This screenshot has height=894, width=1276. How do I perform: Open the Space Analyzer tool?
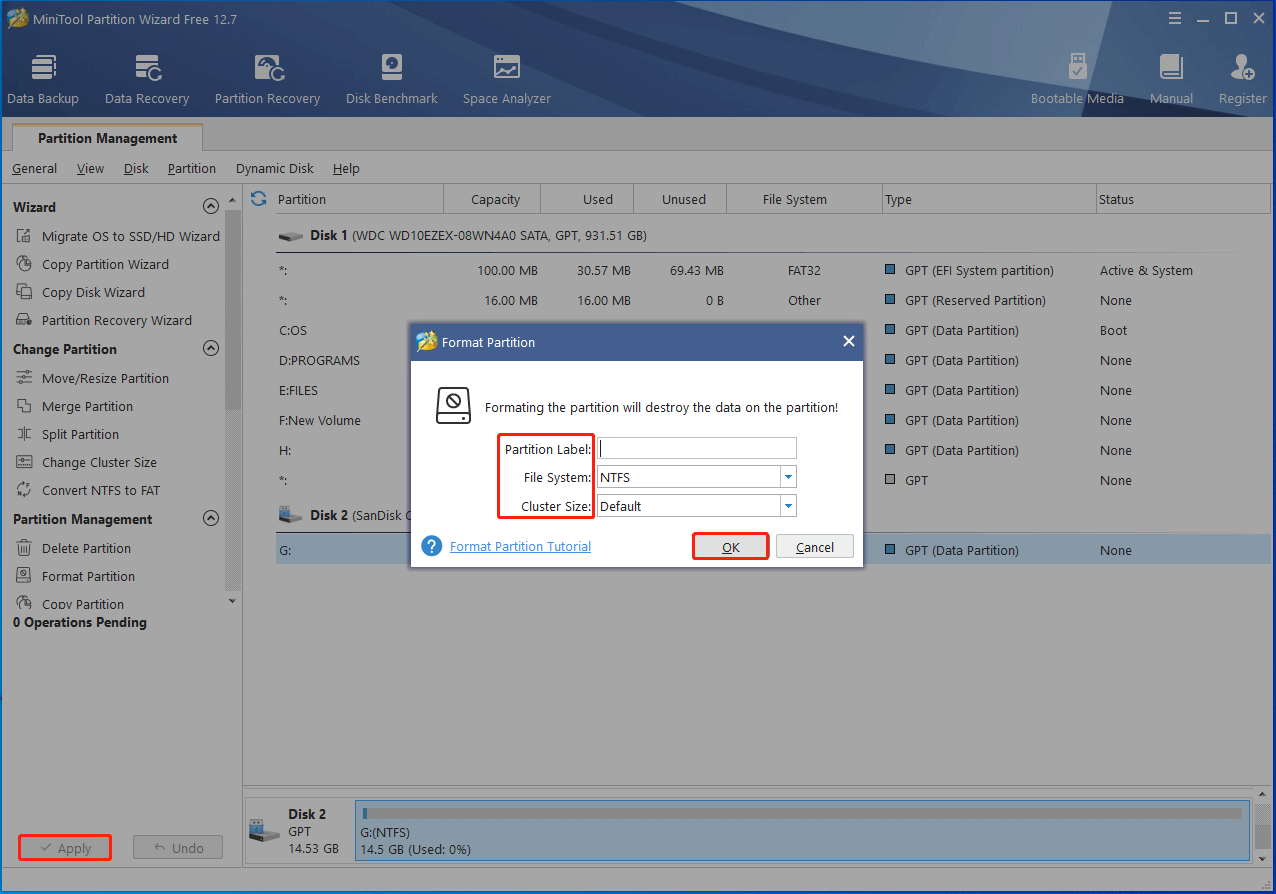tap(507, 80)
